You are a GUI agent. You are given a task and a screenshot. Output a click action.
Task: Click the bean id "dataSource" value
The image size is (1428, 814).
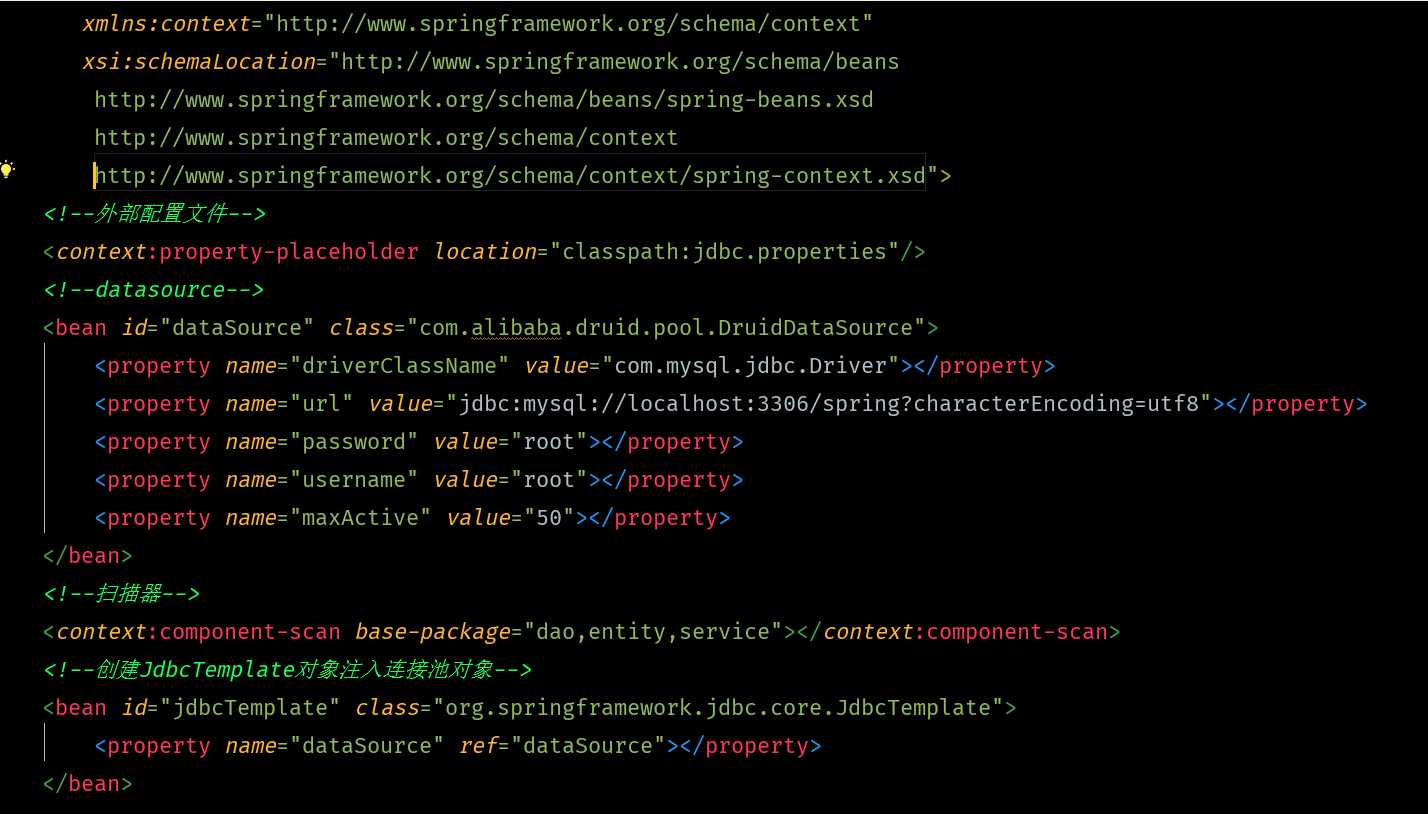[x=237, y=327]
